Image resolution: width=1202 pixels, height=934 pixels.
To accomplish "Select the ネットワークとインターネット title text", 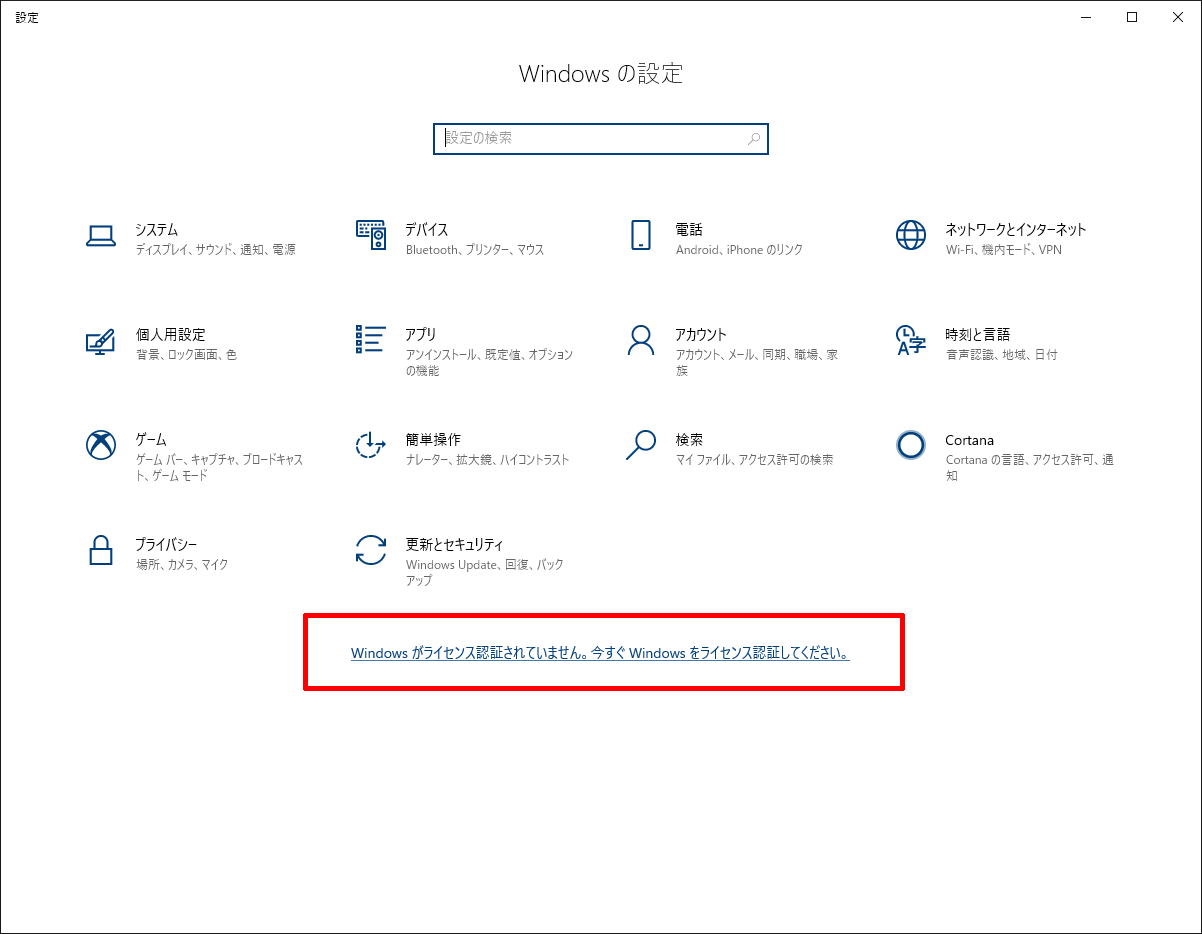I will click(1015, 229).
